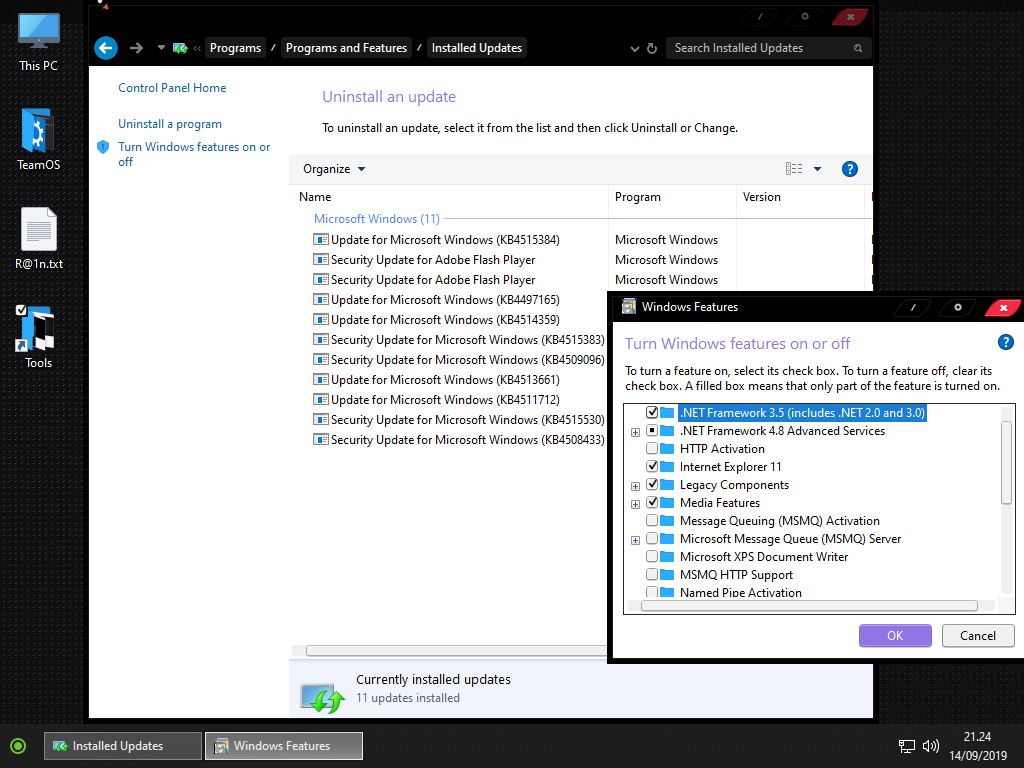Screen dimensions: 1024x768
Task: Open the Uninstall a program link
Action: [170, 124]
